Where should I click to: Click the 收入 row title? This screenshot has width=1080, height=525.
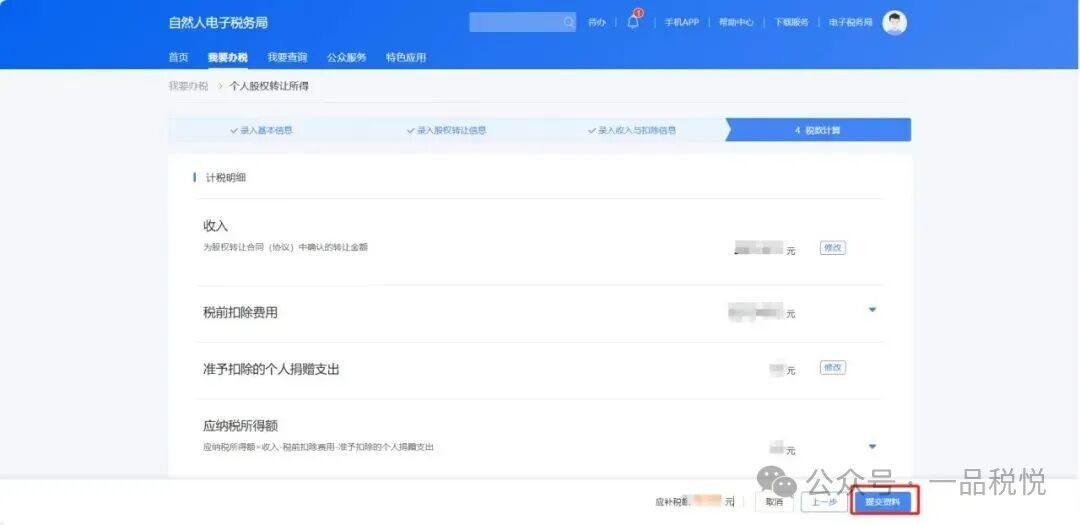[x=215, y=226]
